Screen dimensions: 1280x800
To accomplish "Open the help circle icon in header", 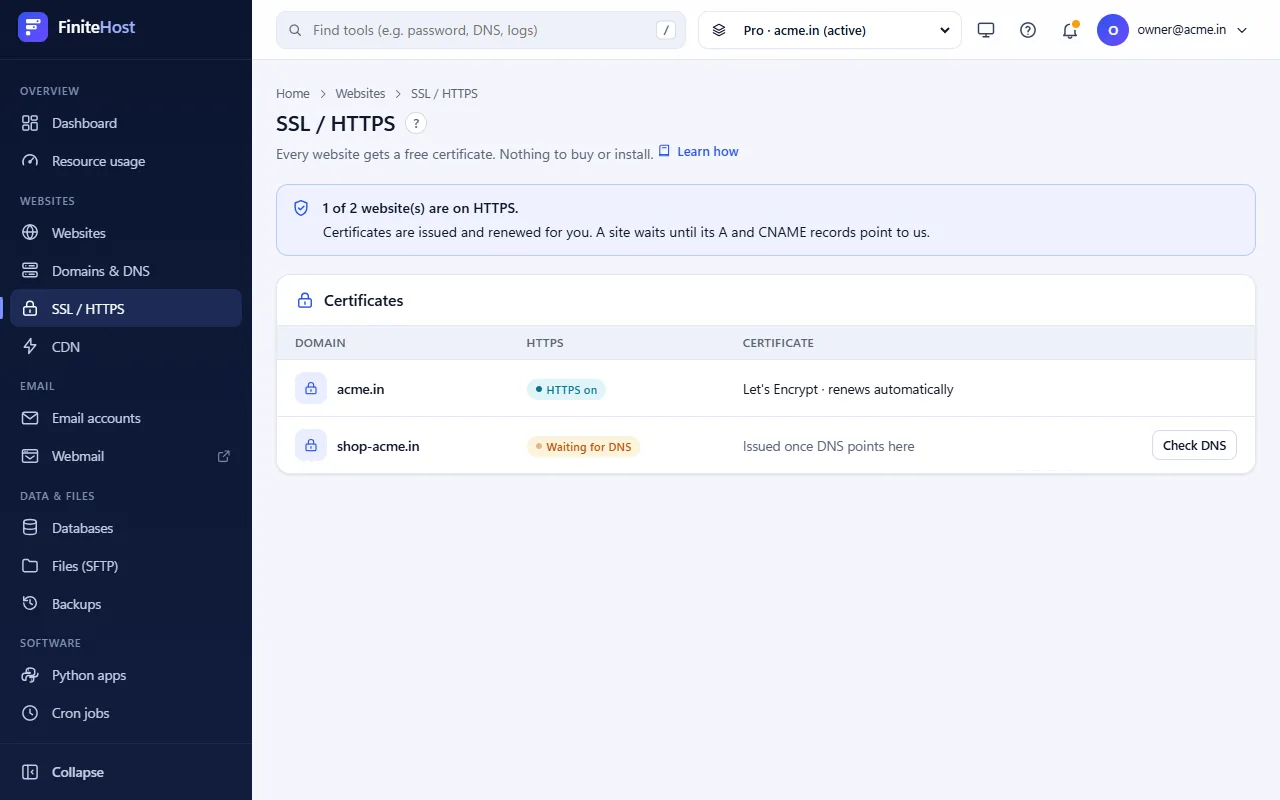I will pos(1028,30).
